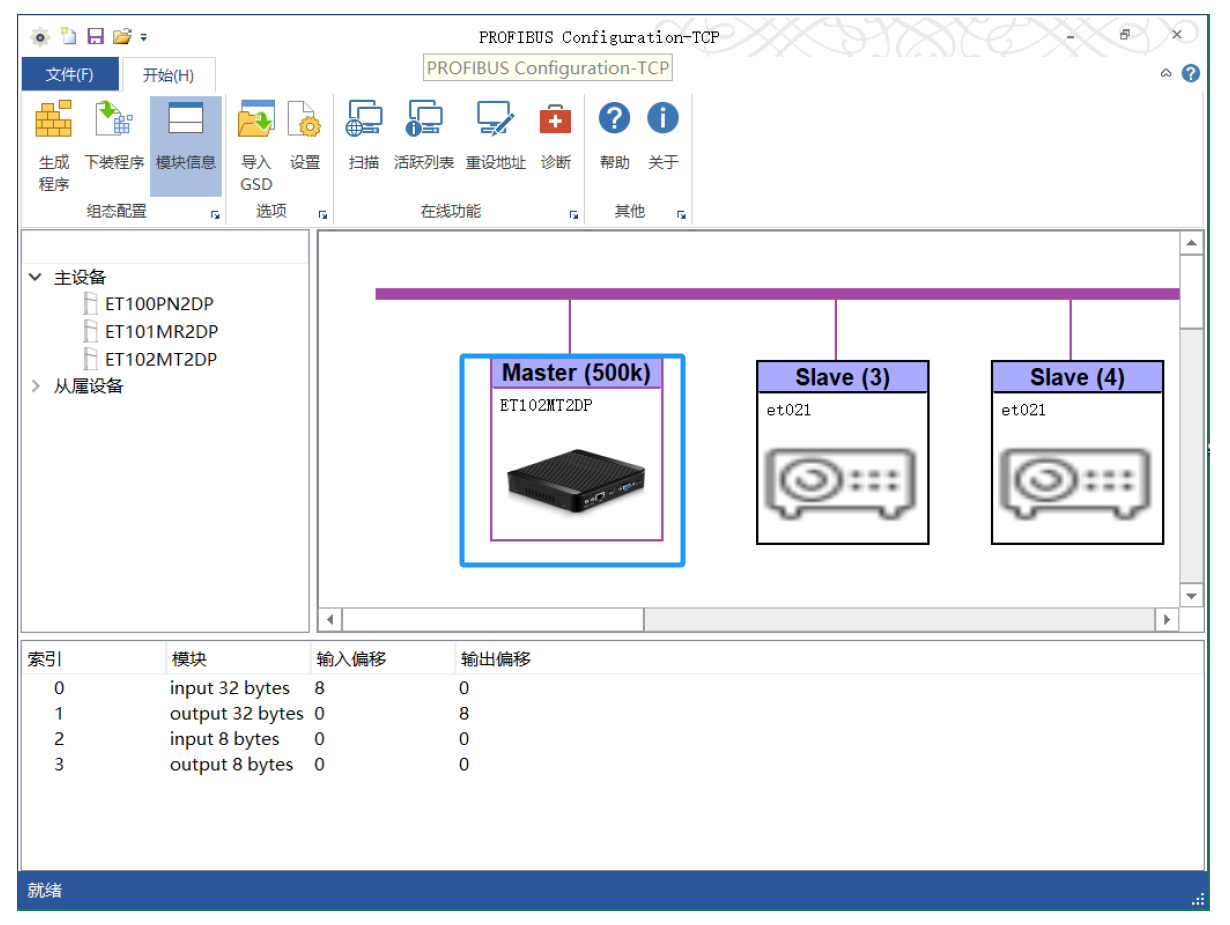Open 组态配置 group dialog launcher

(215, 214)
